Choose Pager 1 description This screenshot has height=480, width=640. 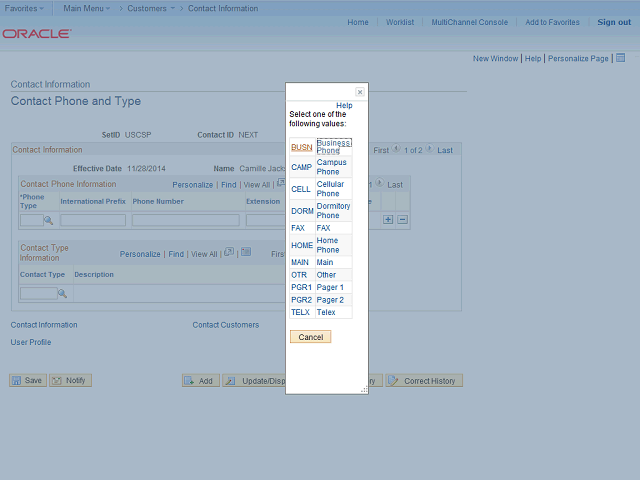[330, 287]
